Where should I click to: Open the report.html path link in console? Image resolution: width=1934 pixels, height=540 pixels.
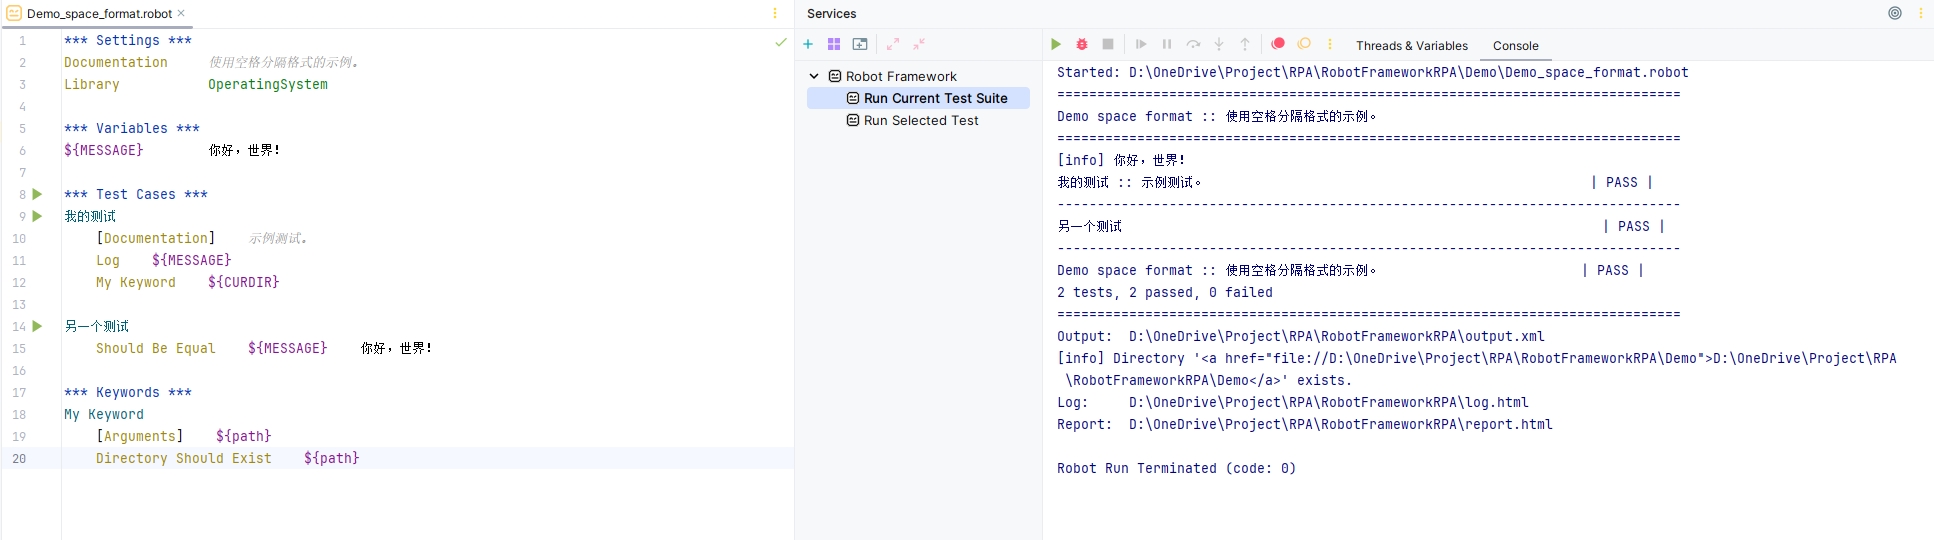point(1341,424)
